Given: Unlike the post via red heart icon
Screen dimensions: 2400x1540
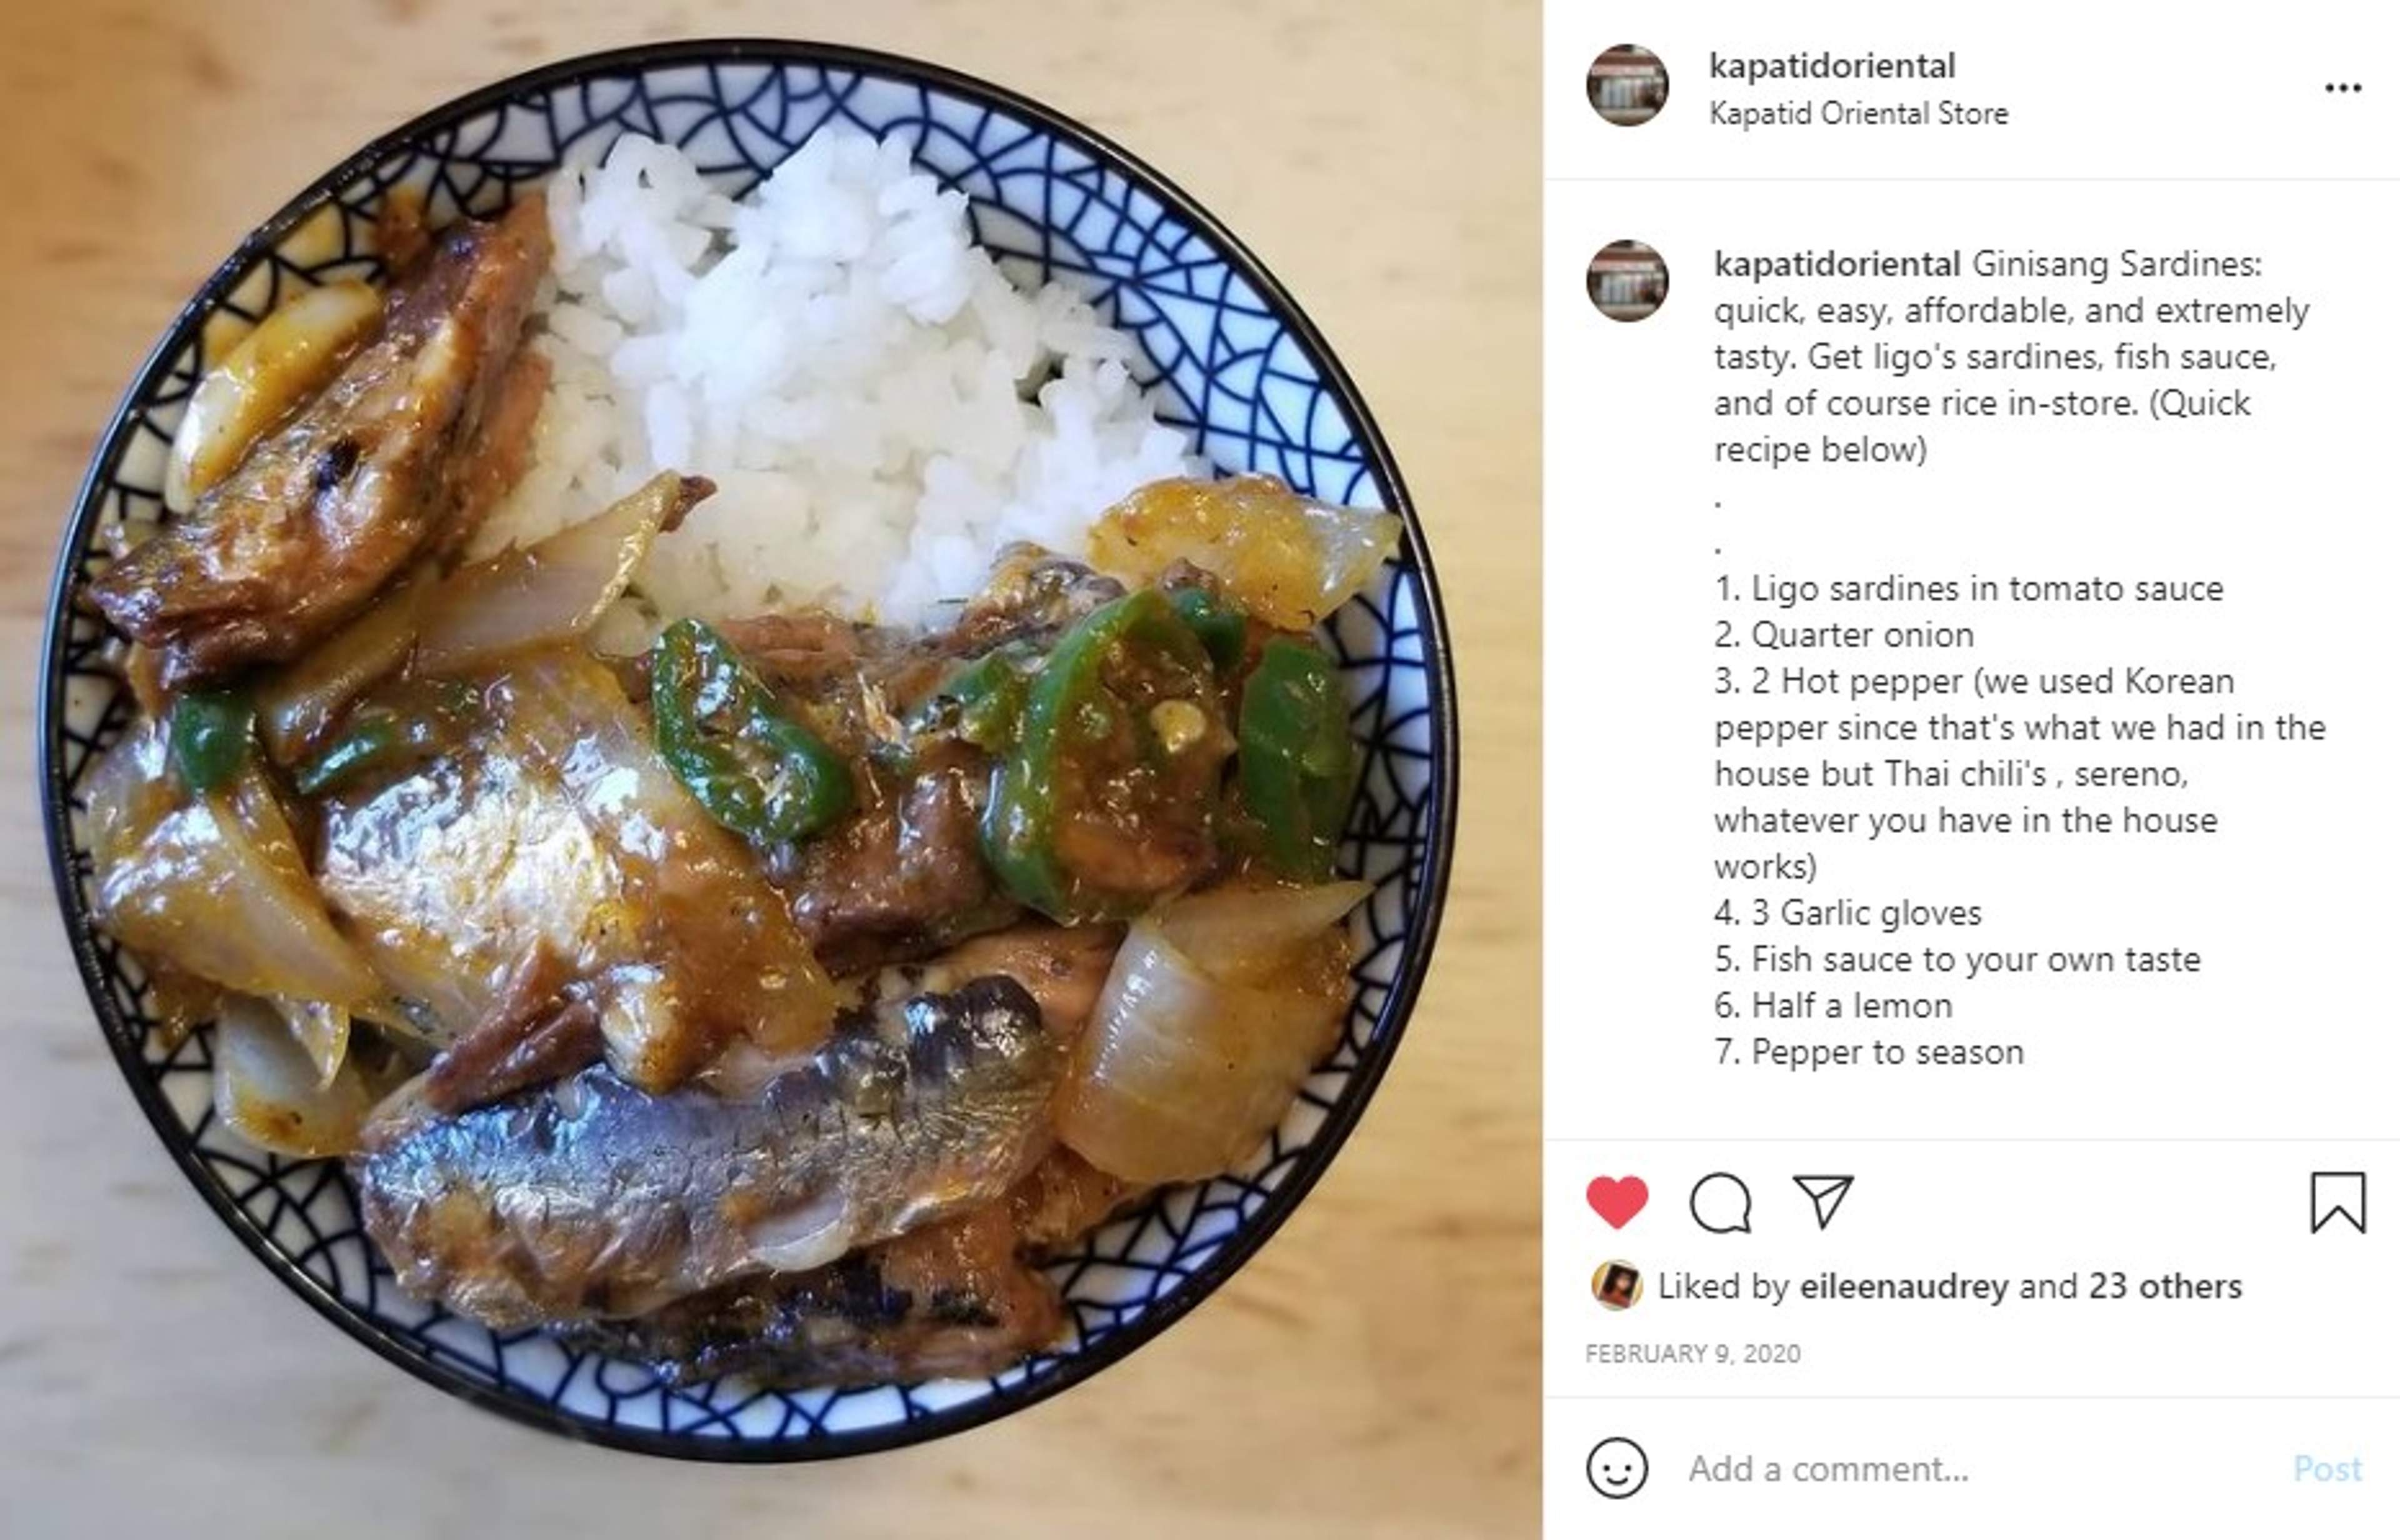Looking at the screenshot, I should [1616, 1202].
